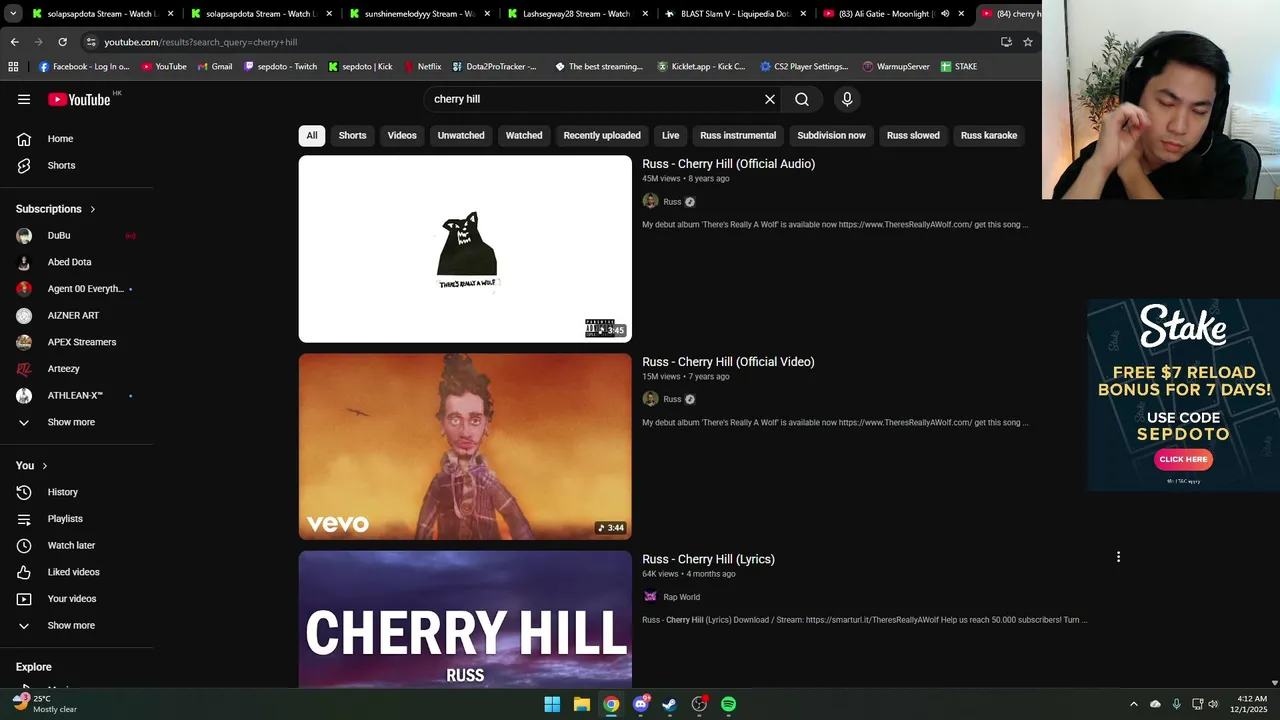Open Russ - Cherry Hill (Lyrics) title
This screenshot has height=720, width=1280.
[708, 559]
